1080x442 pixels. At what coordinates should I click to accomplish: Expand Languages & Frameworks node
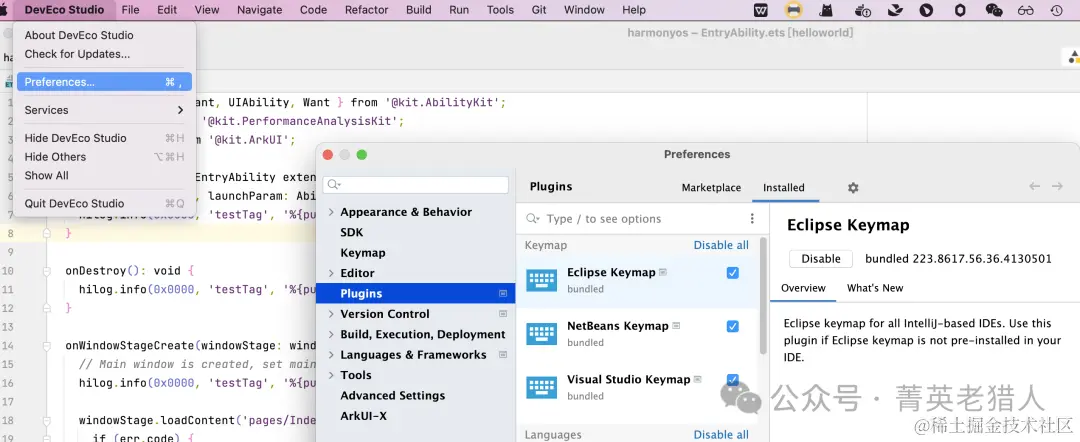331,355
